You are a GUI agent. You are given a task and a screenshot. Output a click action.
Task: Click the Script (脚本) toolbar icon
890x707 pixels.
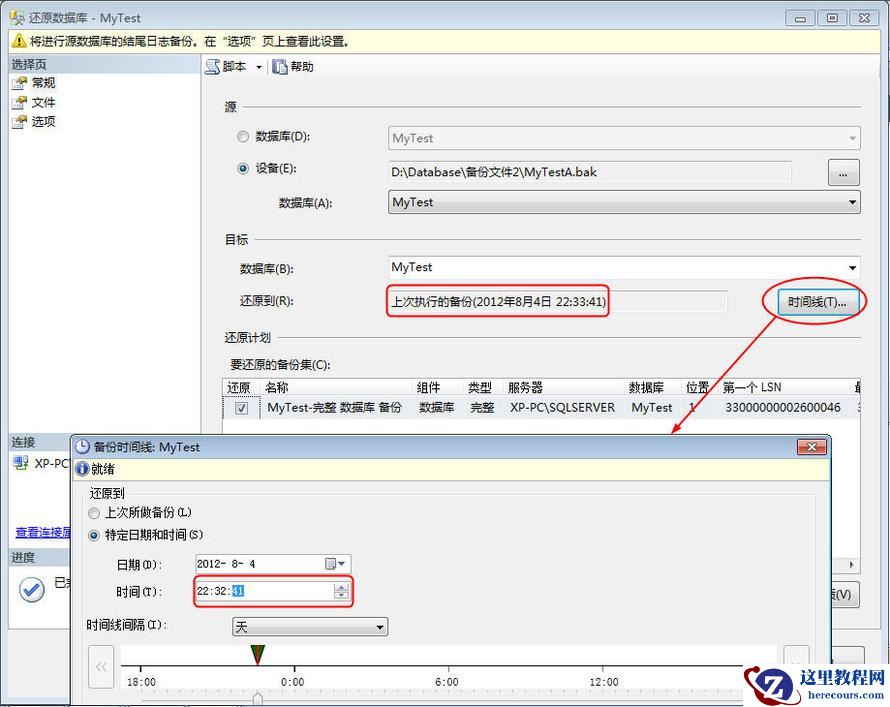click(212, 67)
